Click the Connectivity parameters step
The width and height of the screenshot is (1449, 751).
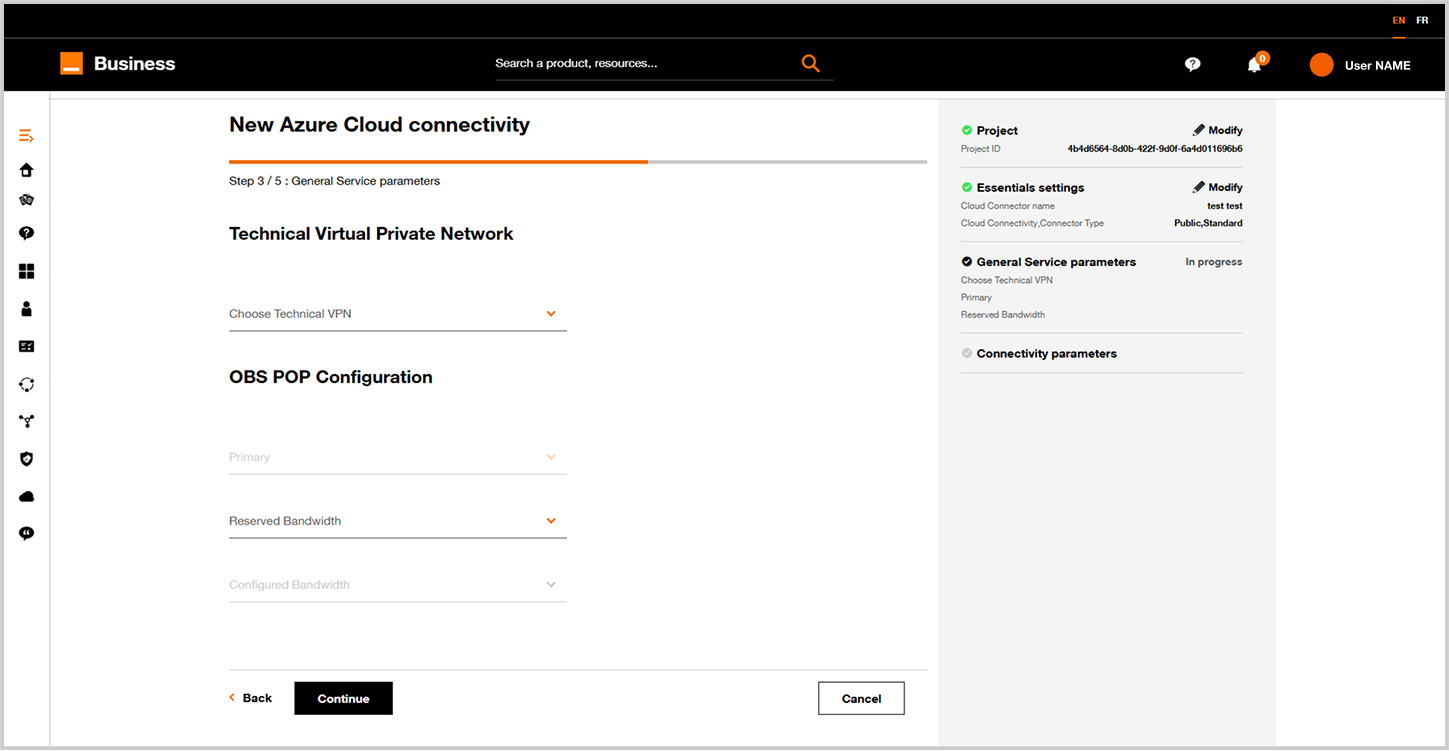tap(1046, 353)
